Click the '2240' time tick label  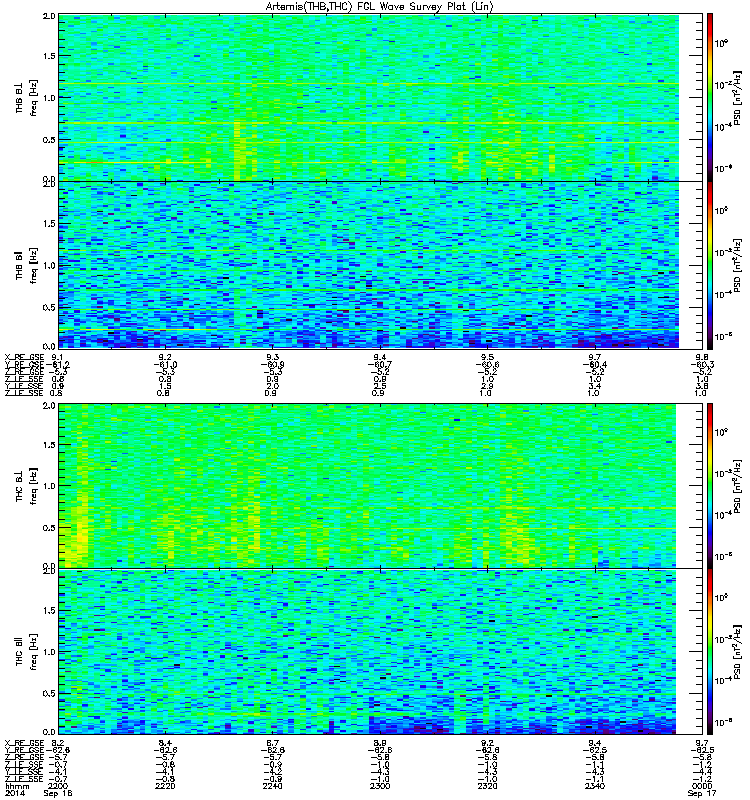click(x=272, y=786)
